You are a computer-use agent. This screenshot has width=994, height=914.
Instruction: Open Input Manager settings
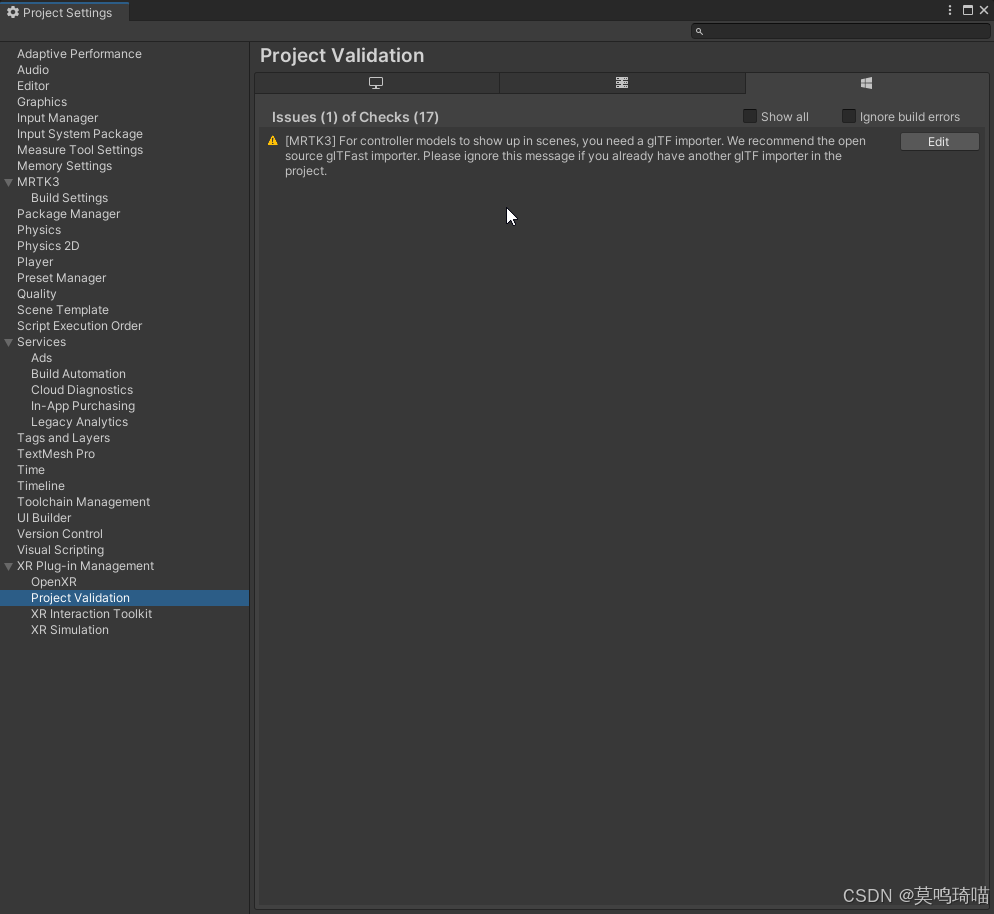tap(58, 118)
